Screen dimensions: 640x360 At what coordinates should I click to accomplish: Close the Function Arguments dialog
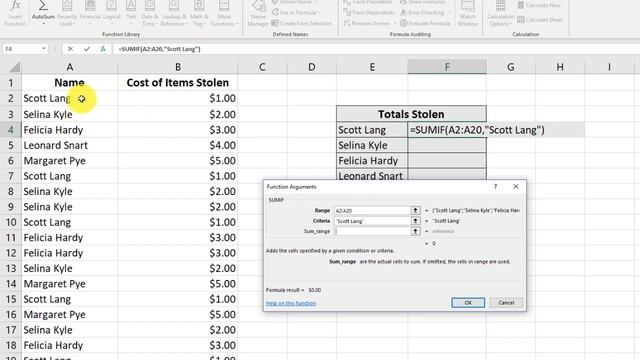516,187
